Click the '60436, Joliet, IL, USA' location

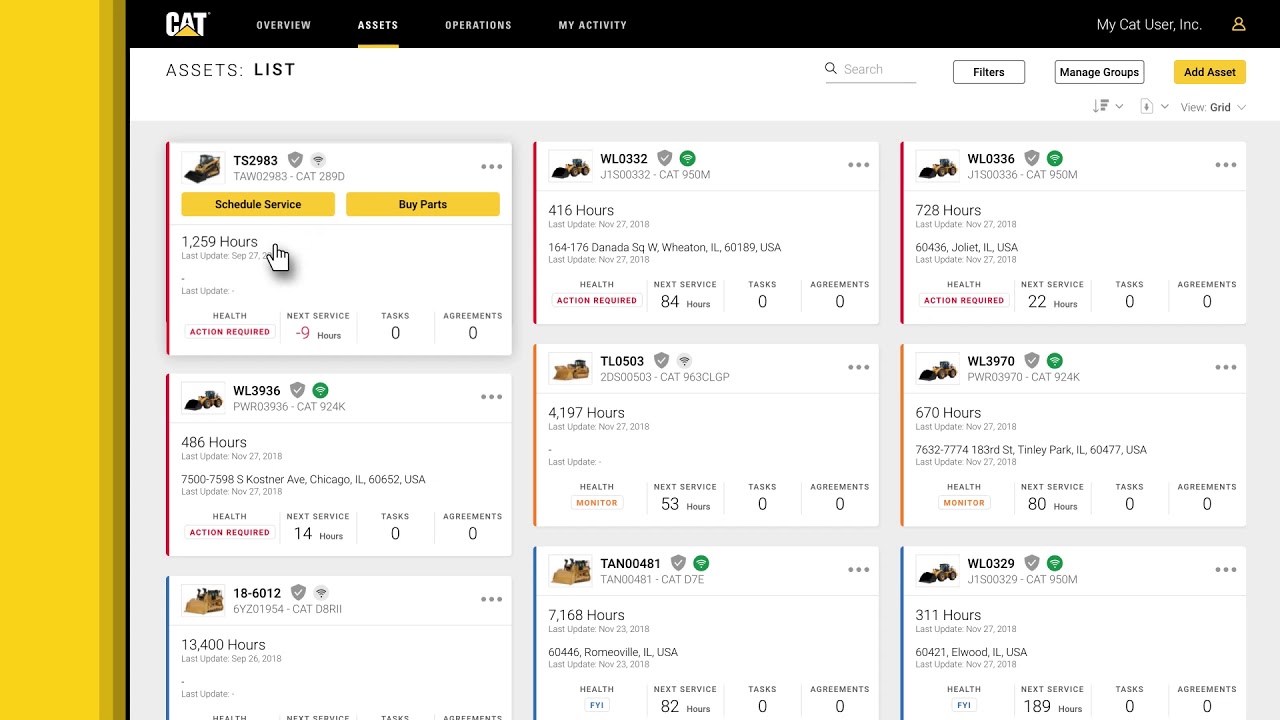tap(967, 247)
